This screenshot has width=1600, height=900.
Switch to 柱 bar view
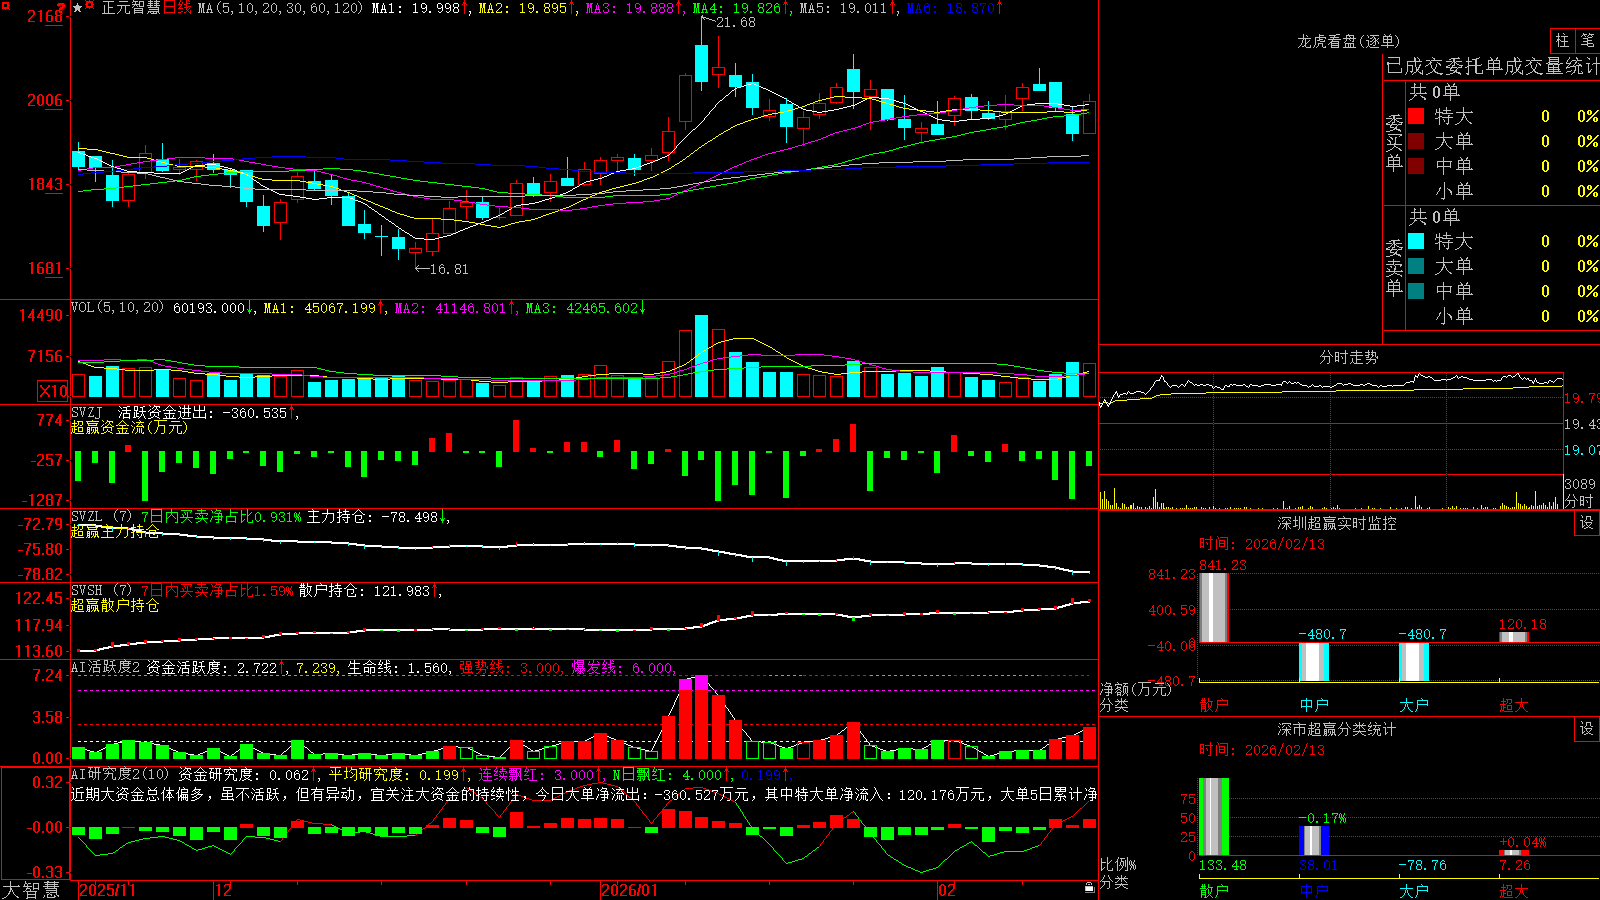(x=1562, y=40)
